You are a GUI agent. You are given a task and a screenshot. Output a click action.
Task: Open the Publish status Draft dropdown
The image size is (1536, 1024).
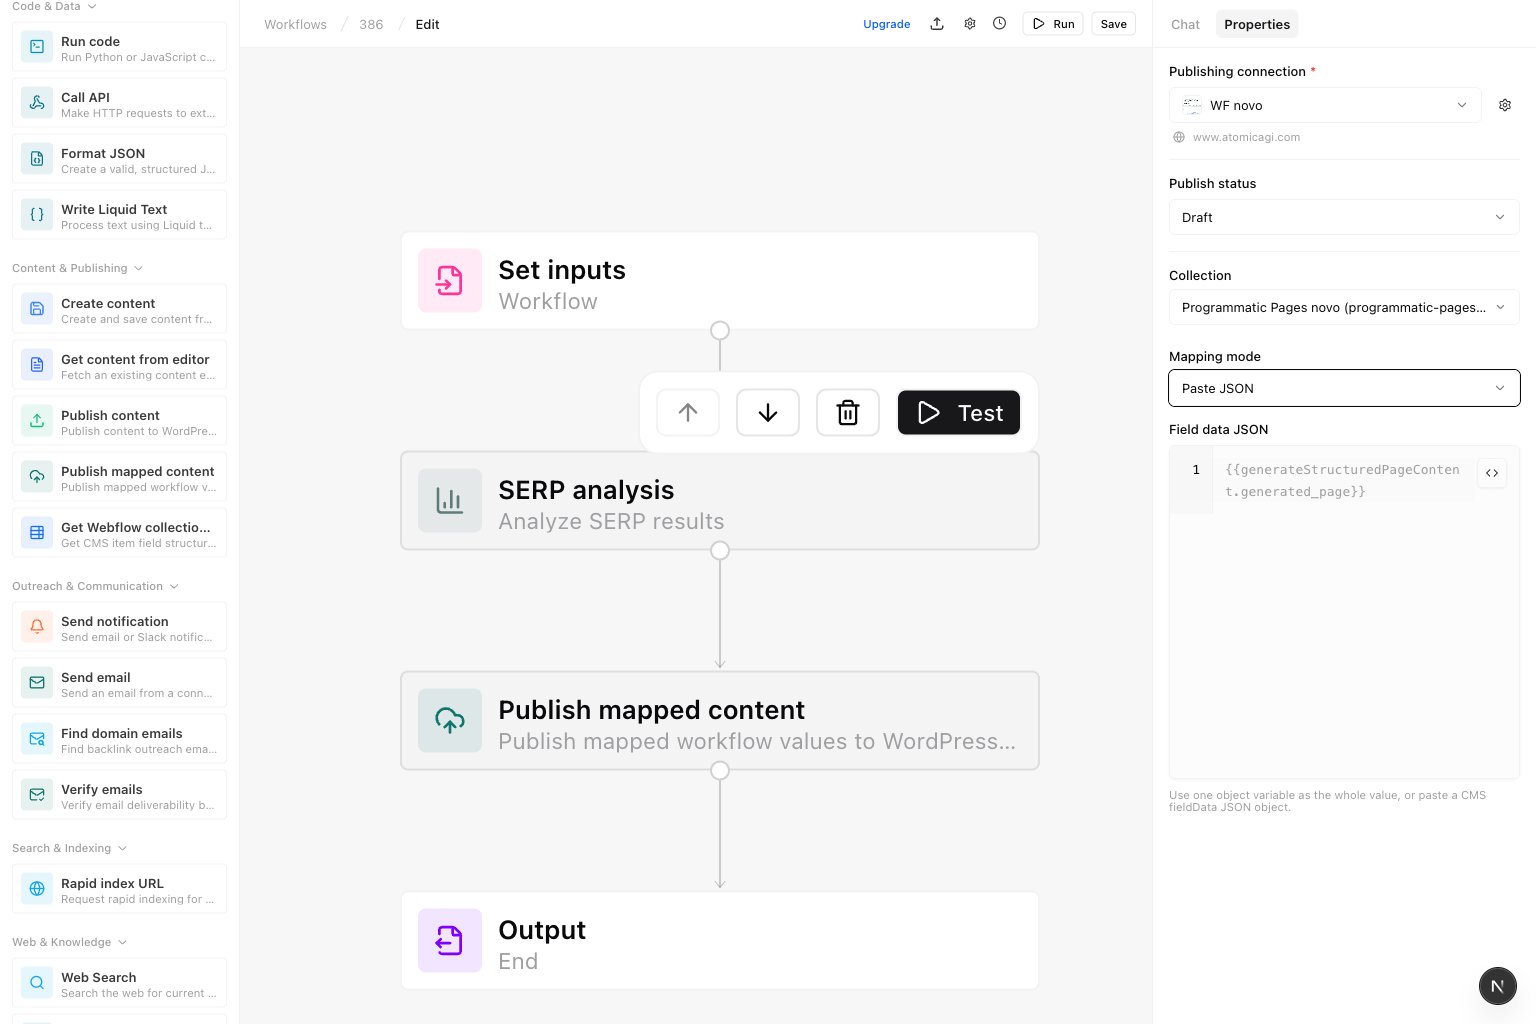(1344, 217)
